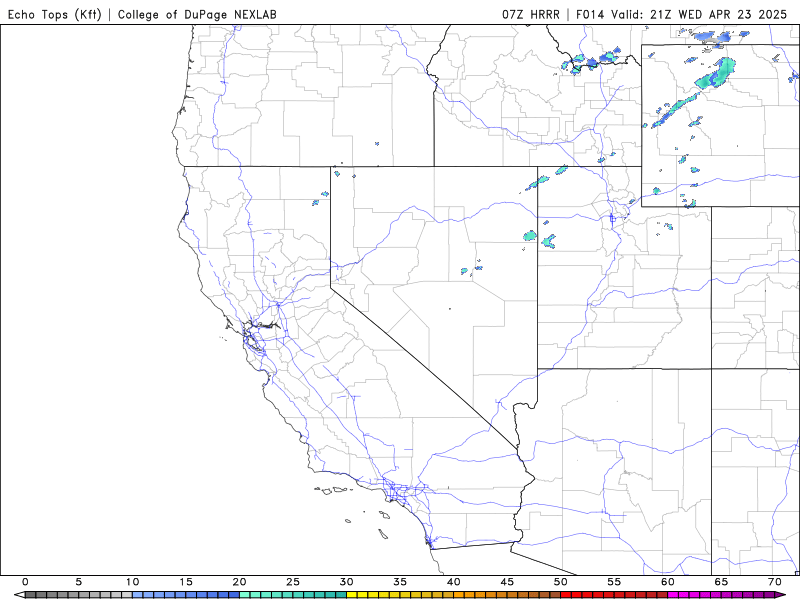This screenshot has height=600, width=800.
Task: Click the color scale label '20'
Action: [x=239, y=582]
